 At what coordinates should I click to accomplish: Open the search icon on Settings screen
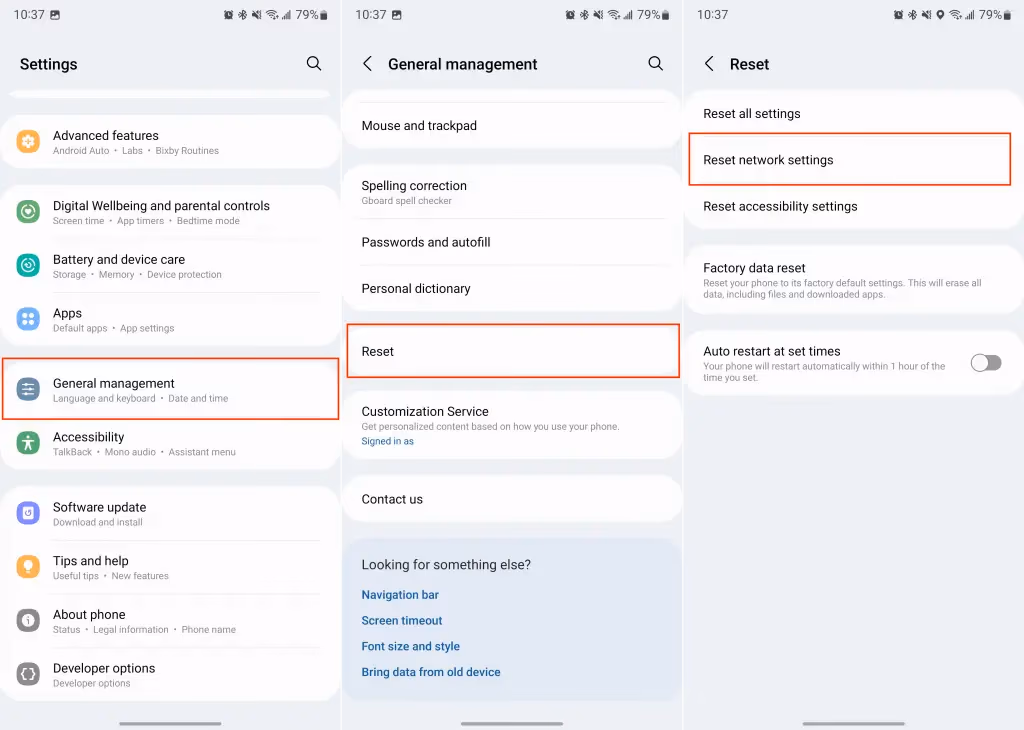(313, 63)
